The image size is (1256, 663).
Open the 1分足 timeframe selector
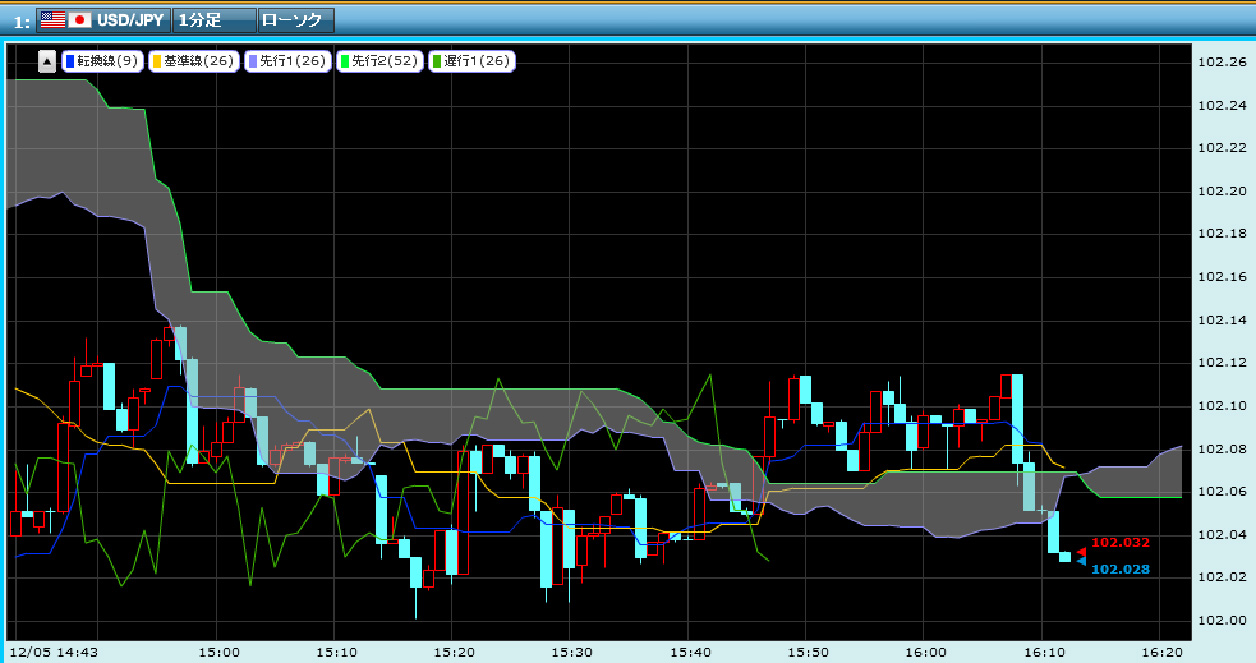(213, 20)
